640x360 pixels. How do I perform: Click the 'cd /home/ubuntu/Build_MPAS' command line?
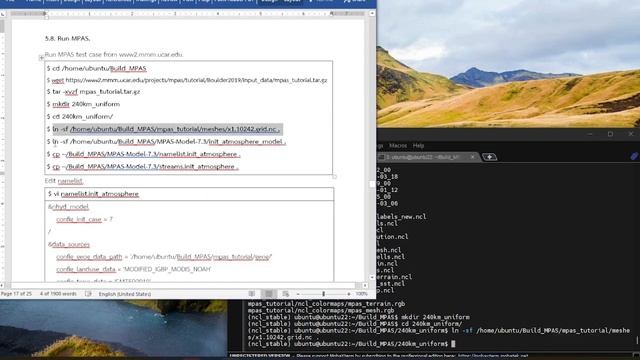click(x=96, y=69)
